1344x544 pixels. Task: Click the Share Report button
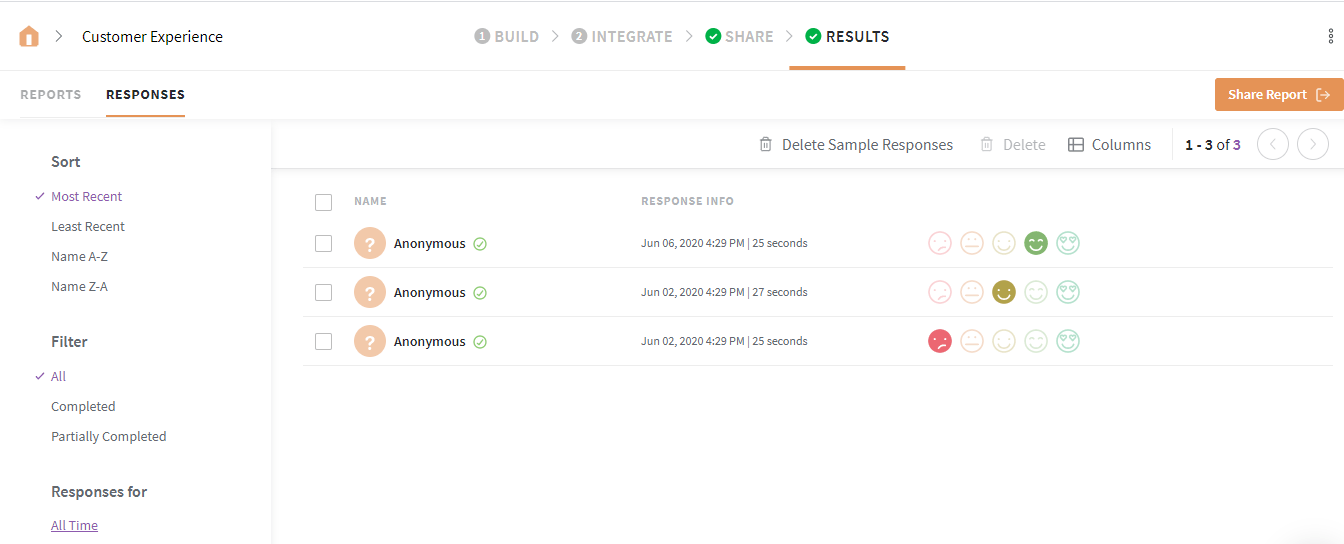coord(1278,95)
